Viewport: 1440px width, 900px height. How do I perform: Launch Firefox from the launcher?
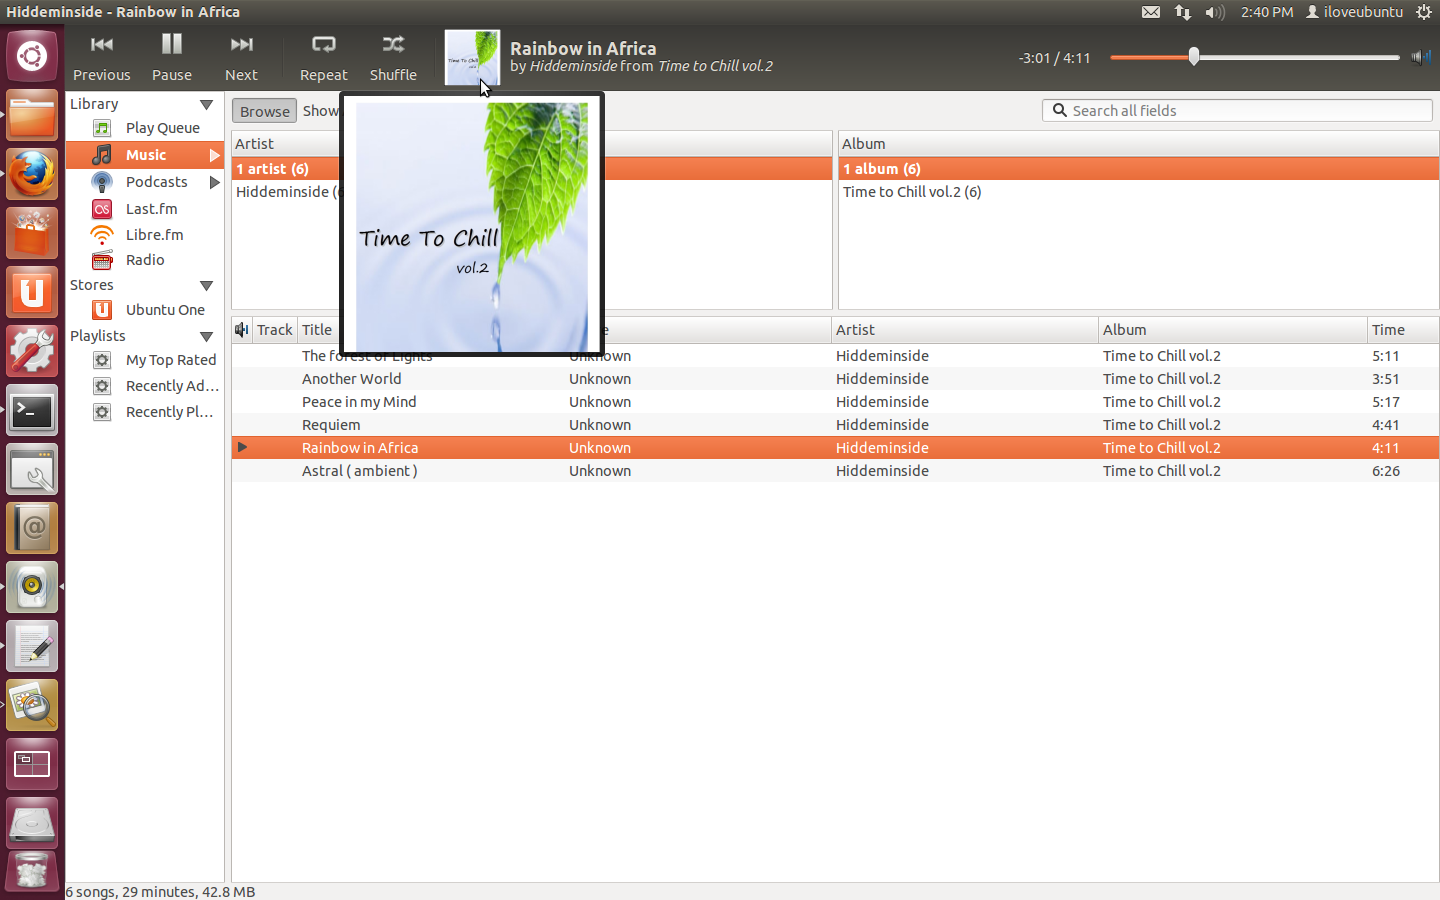[x=32, y=174]
